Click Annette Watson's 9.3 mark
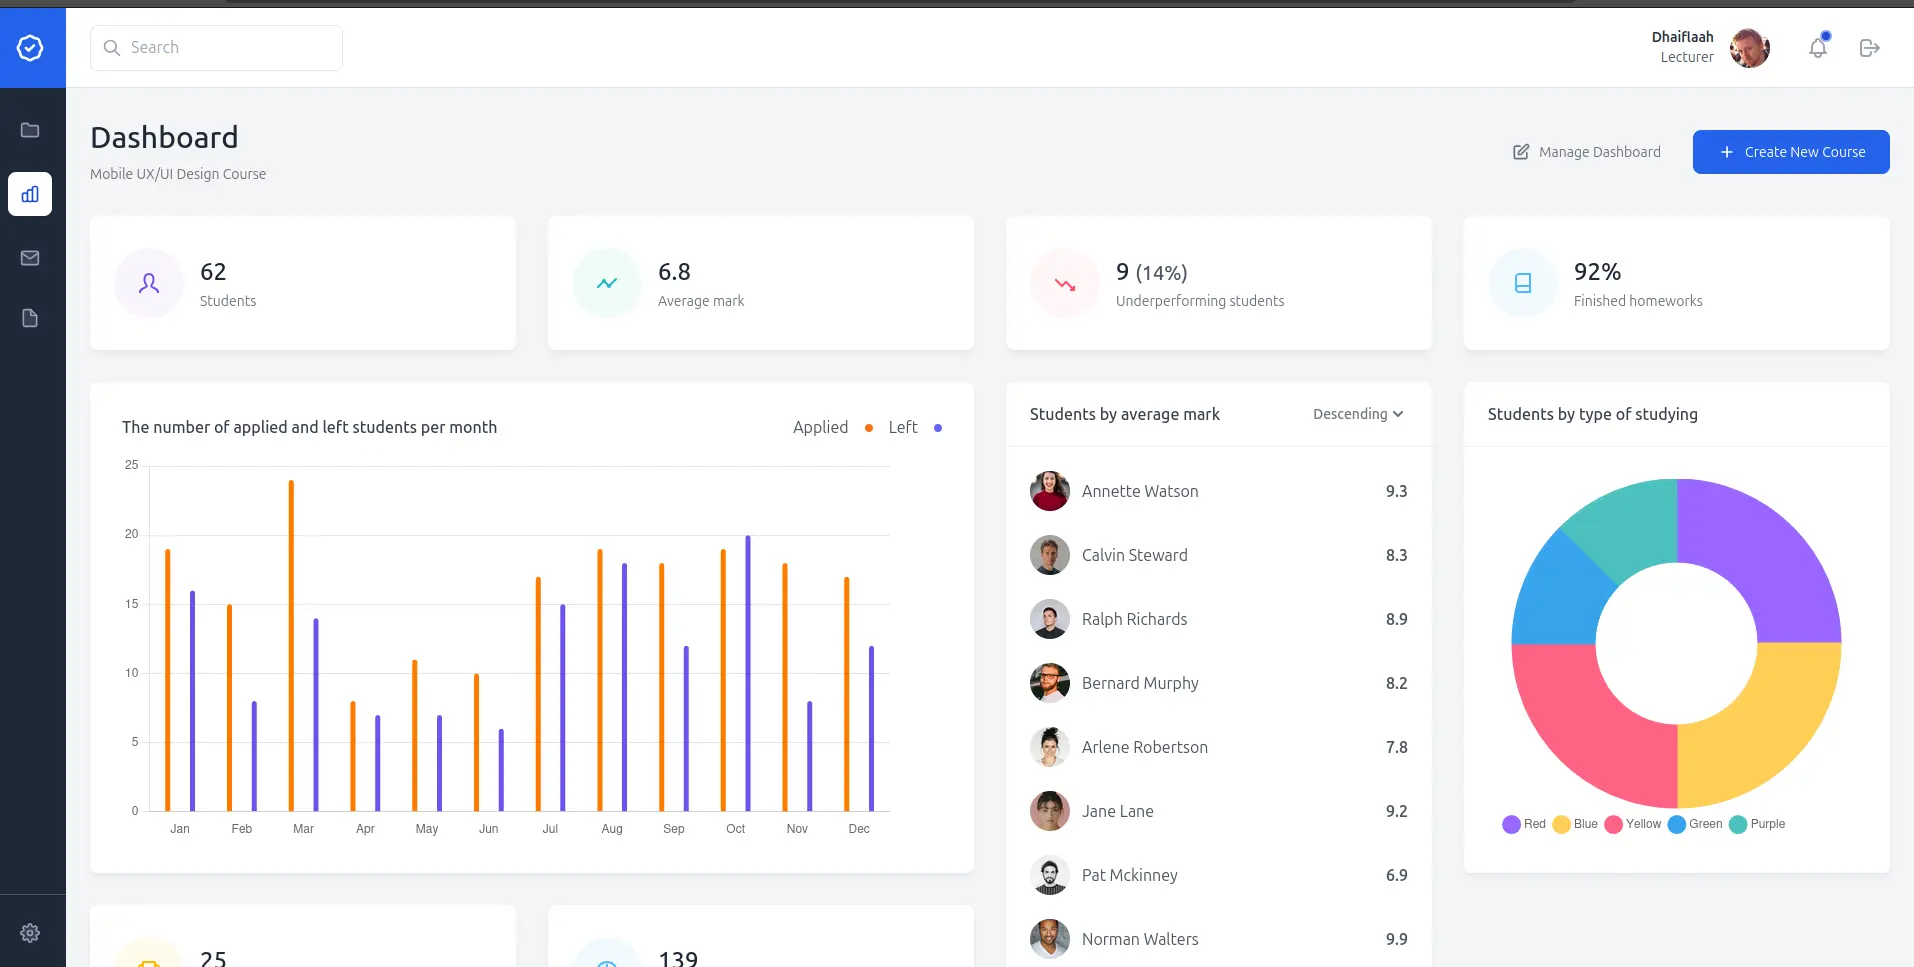This screenshot has height=967, width=1914. [1396, 491]
